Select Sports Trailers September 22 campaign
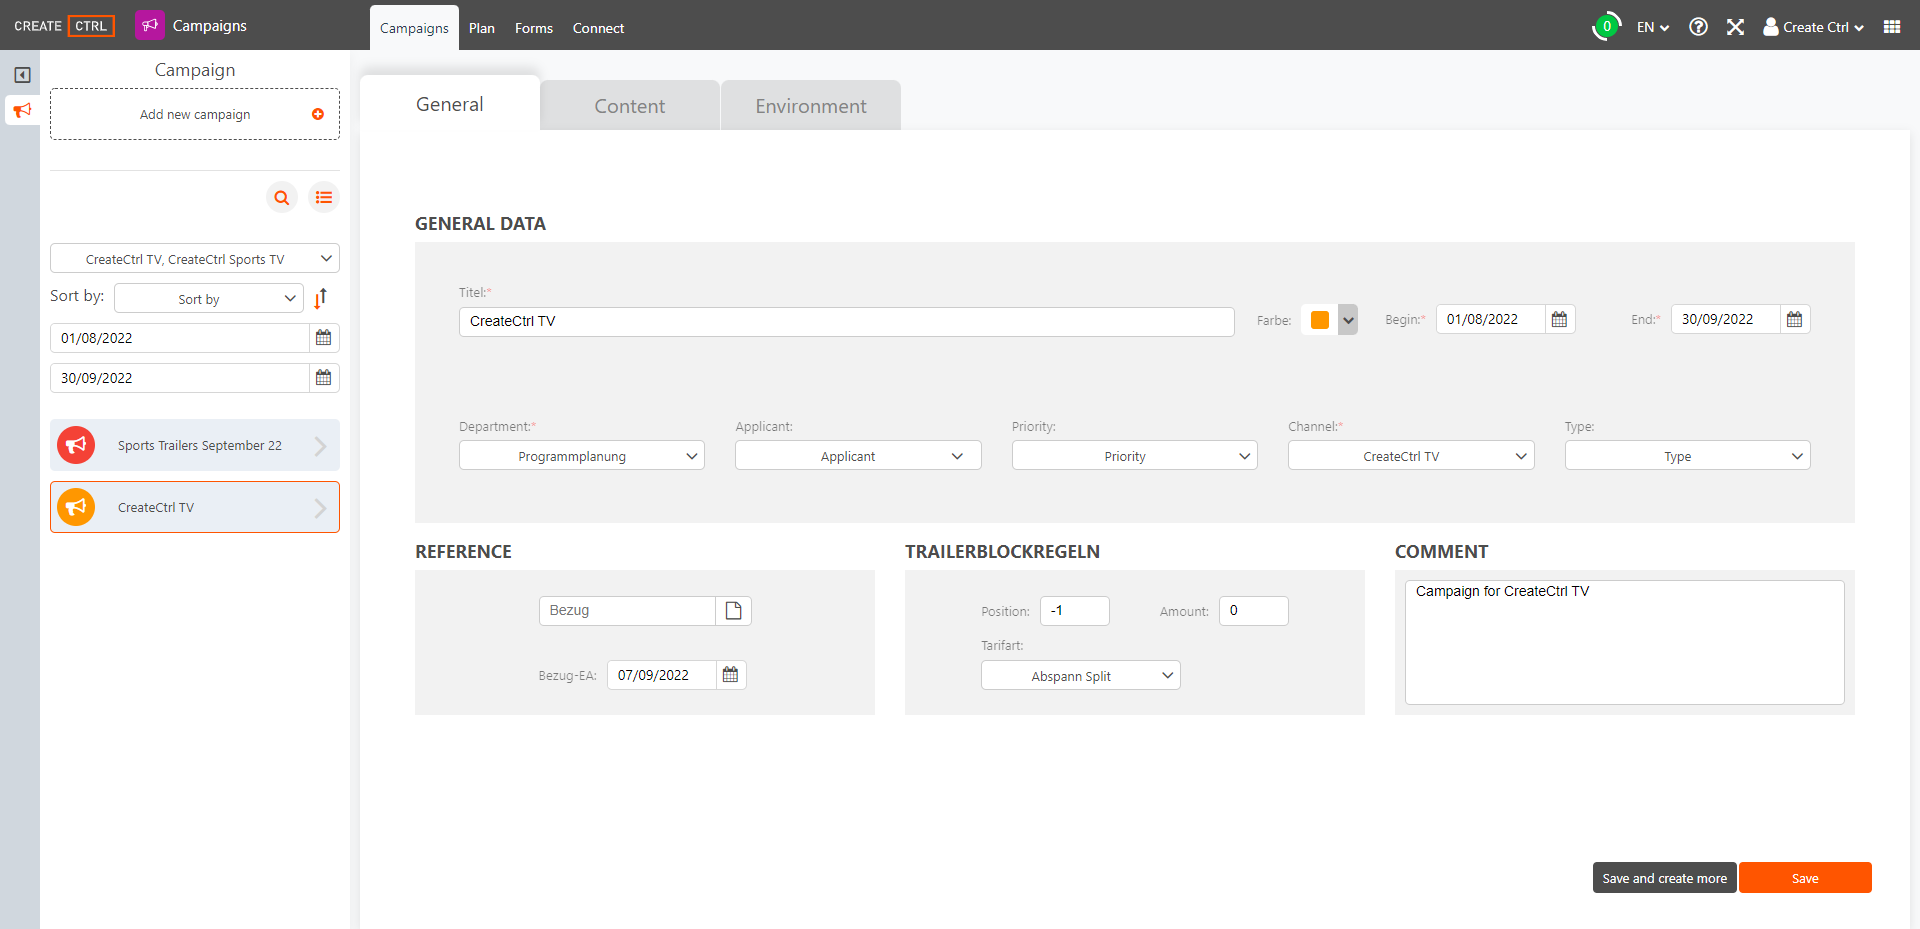Image resolution: width=1920 pixels, height=929 pixels. coord(195,445)
